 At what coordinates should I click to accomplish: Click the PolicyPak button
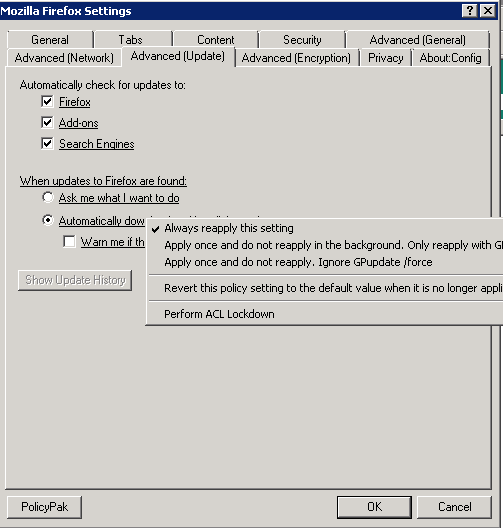(x=44, y=507)
